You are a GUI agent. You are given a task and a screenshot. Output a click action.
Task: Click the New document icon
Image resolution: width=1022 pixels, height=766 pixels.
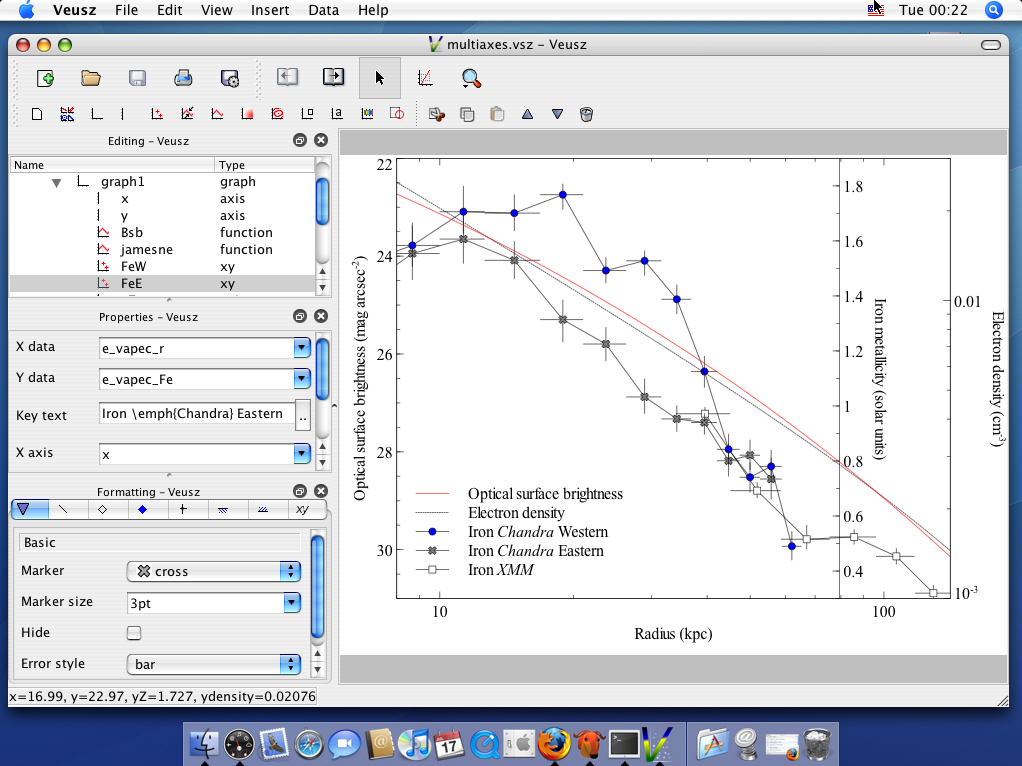point(44,78)
